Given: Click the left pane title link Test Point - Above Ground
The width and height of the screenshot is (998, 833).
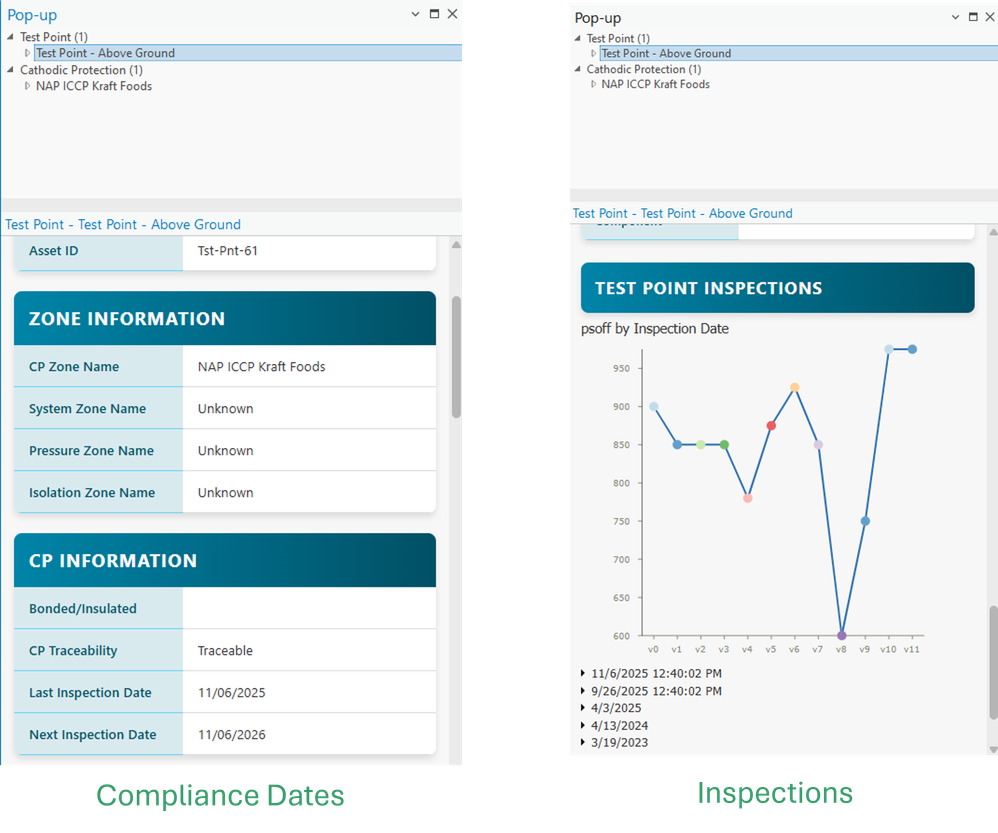Looking at the screenshot, I should (123, 225).
